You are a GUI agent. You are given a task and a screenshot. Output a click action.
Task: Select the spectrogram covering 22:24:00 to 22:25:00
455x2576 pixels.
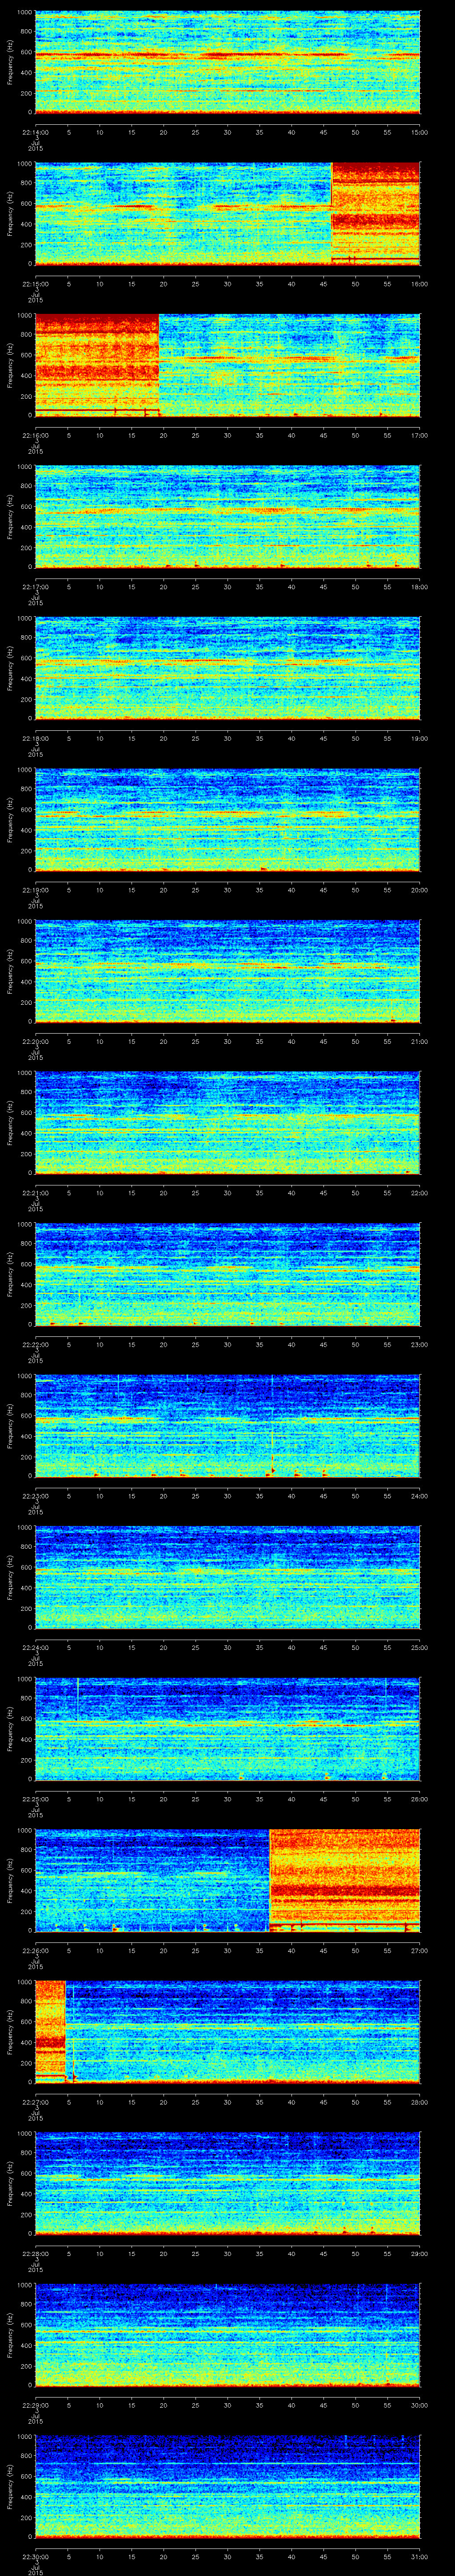pos(227,1577)
